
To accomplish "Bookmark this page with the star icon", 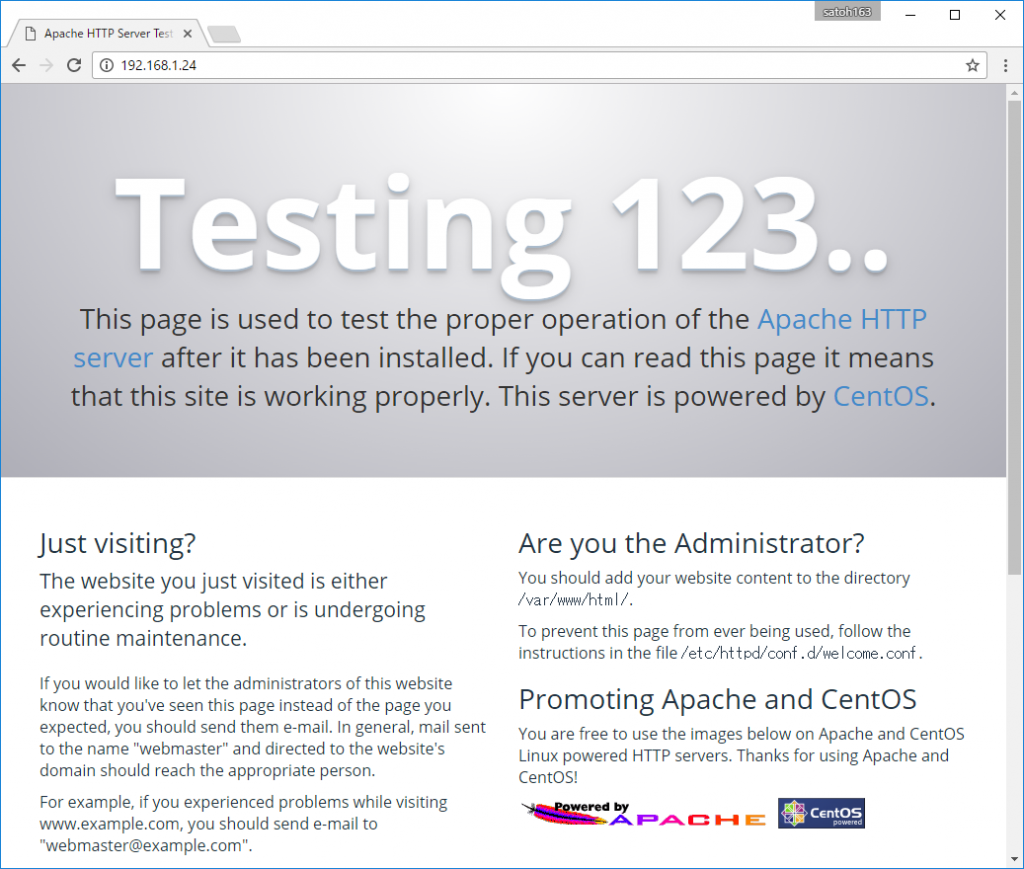I will tap(972, 65).
